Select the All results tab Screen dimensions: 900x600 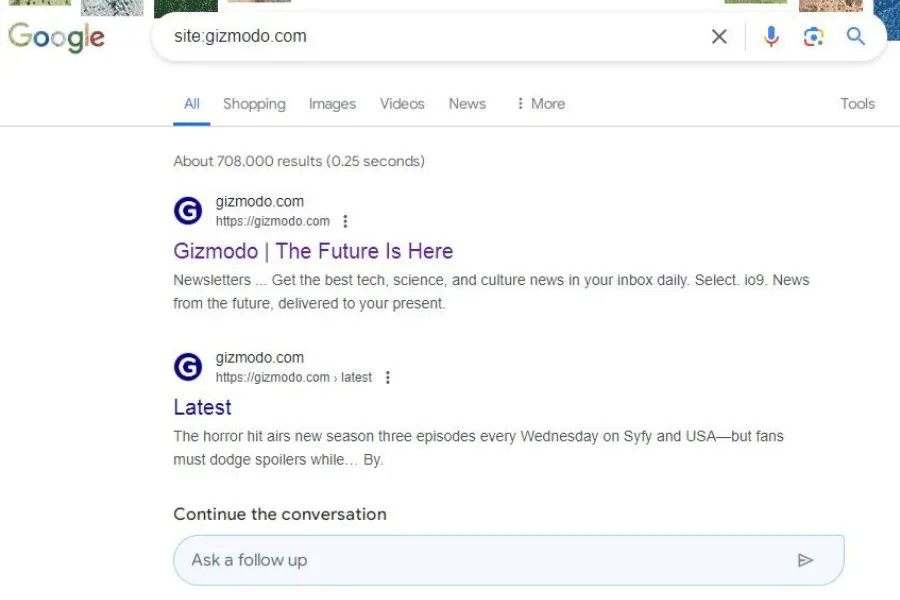pos(192,104)
